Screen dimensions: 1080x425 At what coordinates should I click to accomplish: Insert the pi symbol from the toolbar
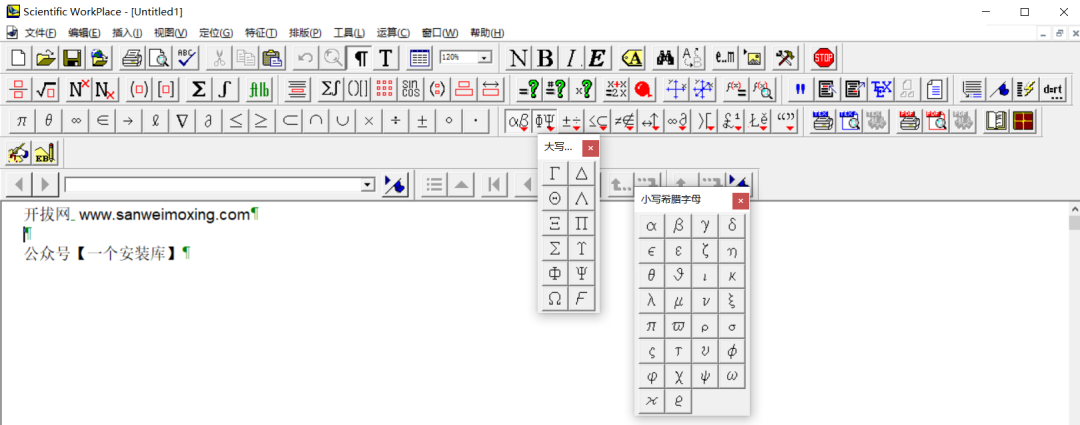coord(22,121)
